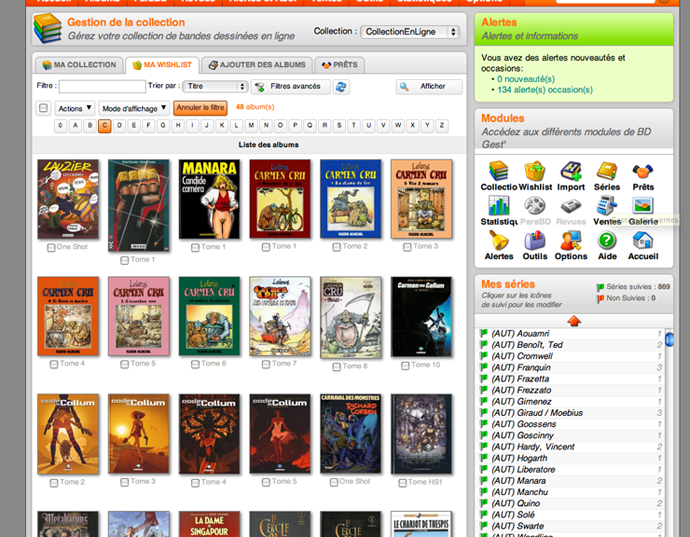
Task: Click the stacked books icon in Gestion header
Action: (48, 28)
